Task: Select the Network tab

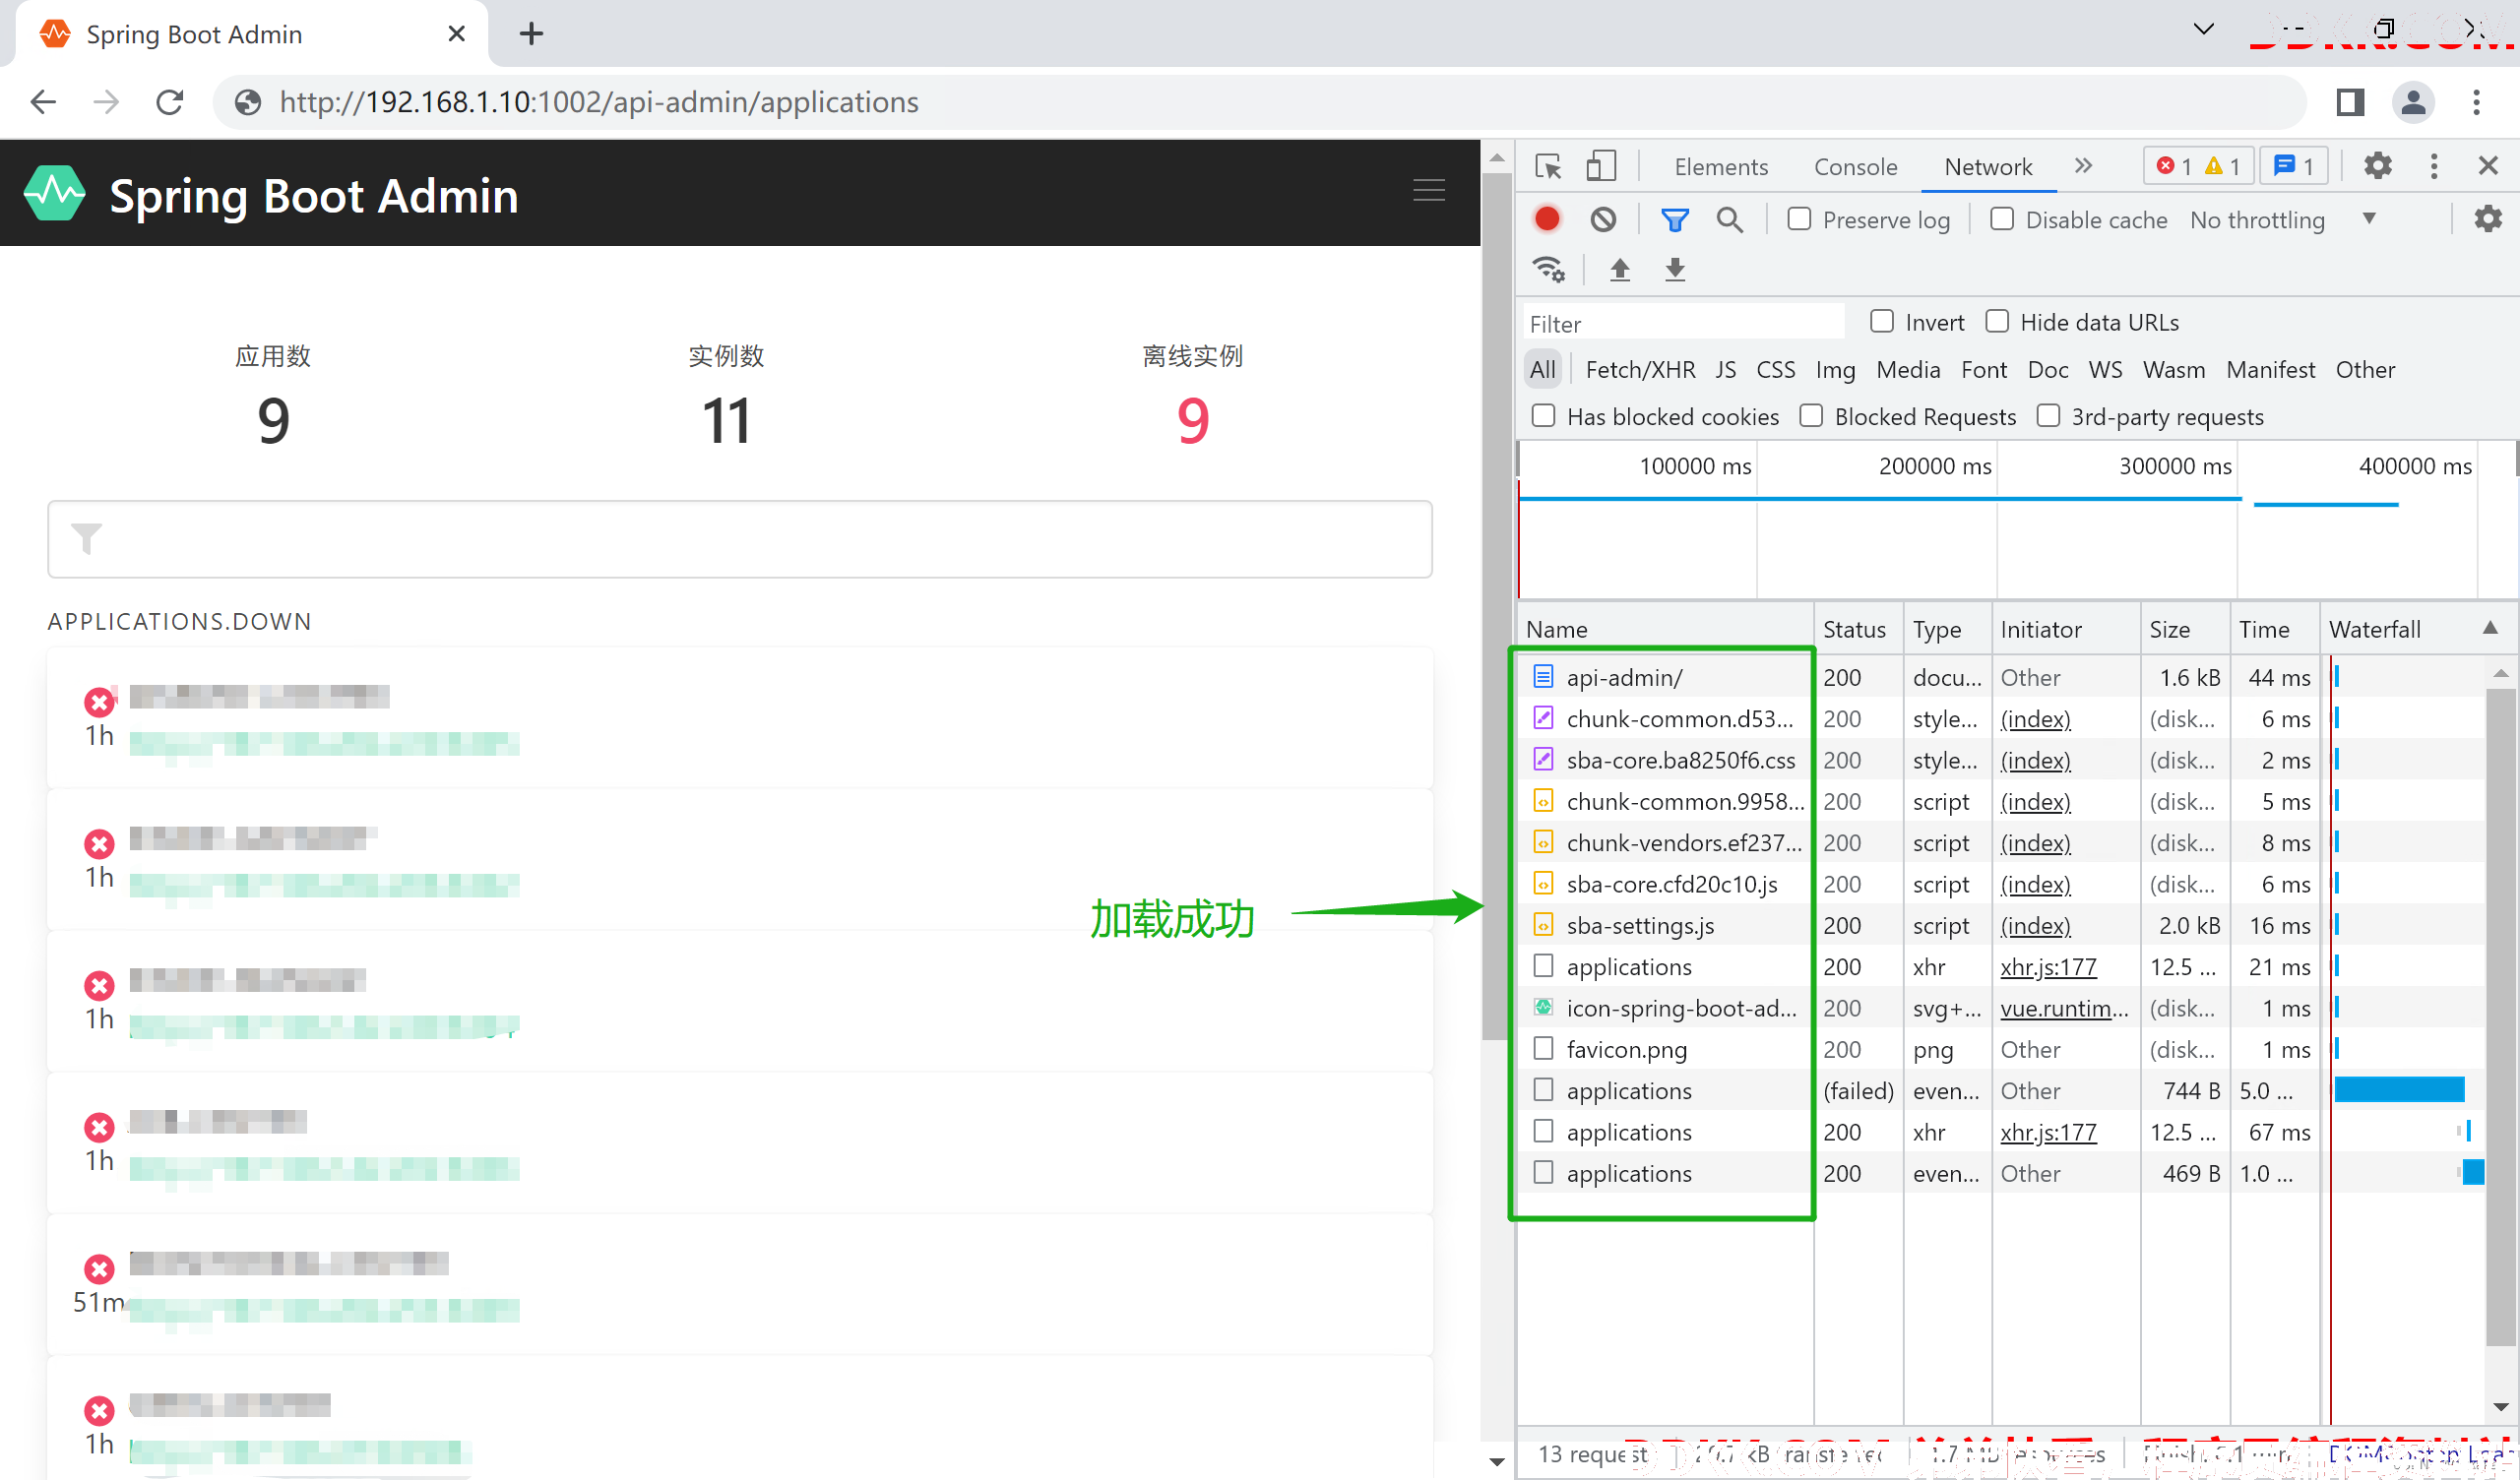Action: 1987,167
